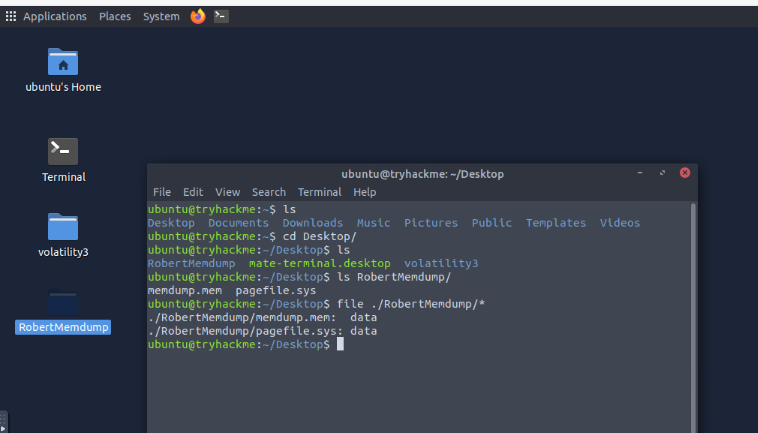This screenshot has width=758, height=433.
Task: Open the terminal Edit menu
Action: (x=193, y=192)
